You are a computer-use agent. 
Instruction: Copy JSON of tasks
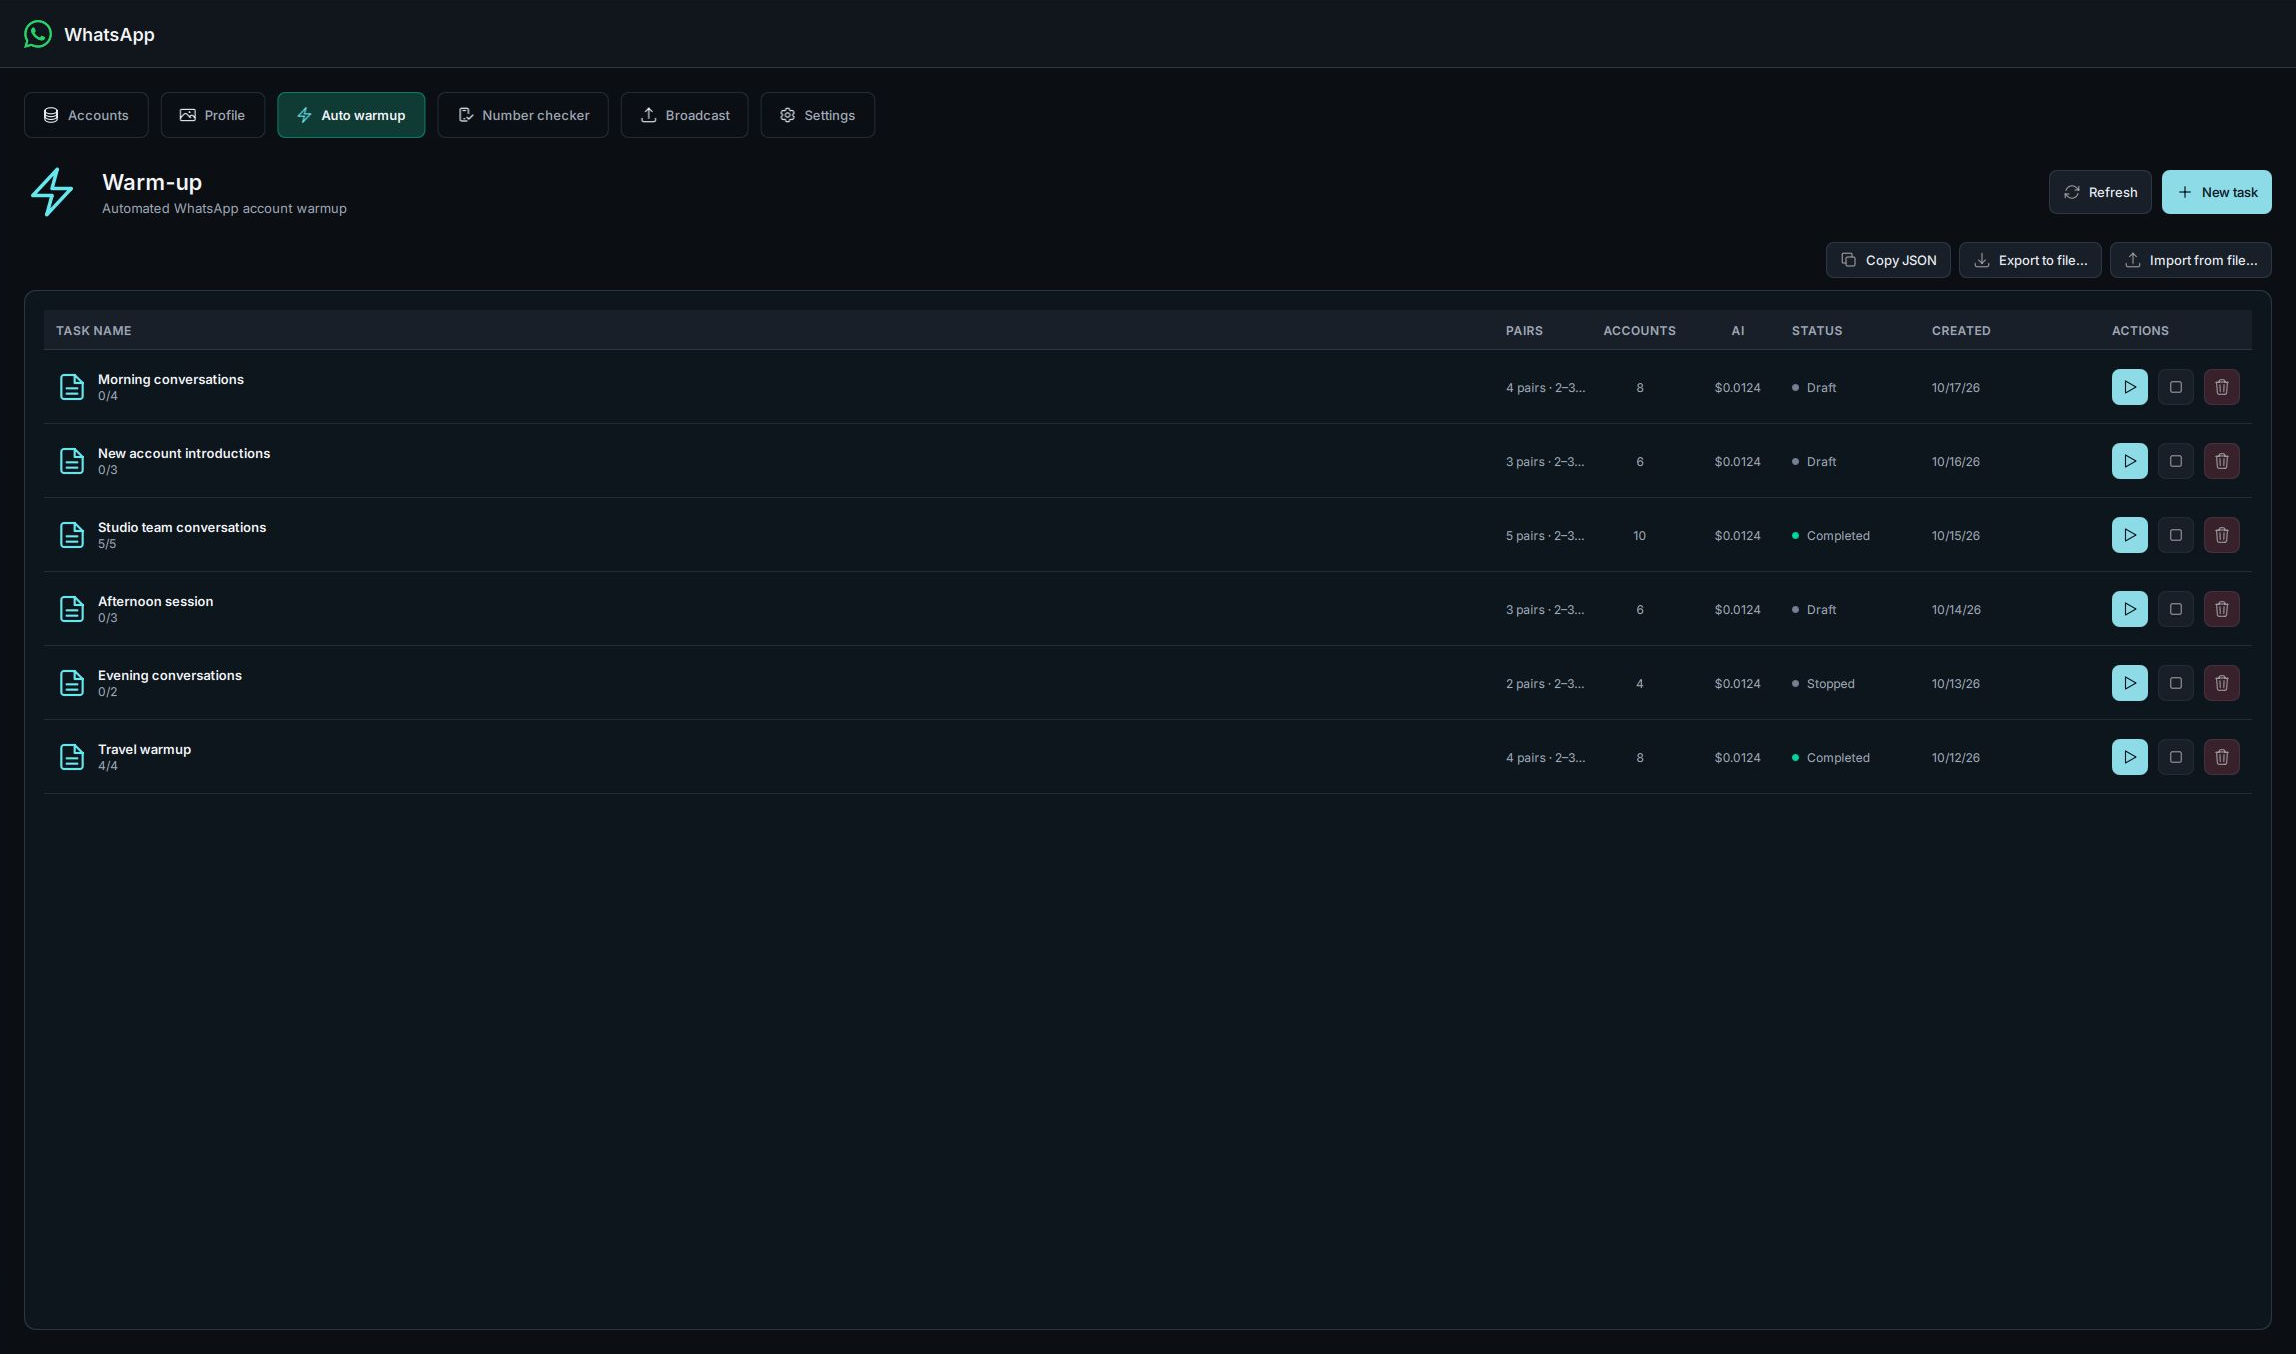(x=1888, y=260)
